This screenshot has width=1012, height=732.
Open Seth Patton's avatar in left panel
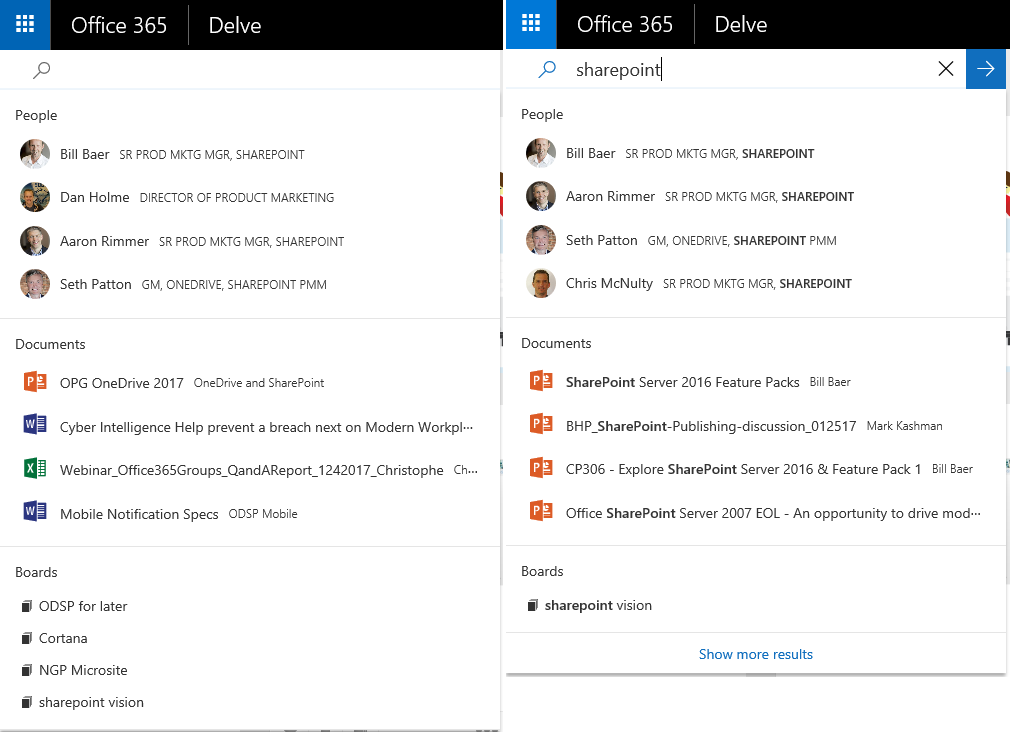pyautogui.click(x=35, y=284)
